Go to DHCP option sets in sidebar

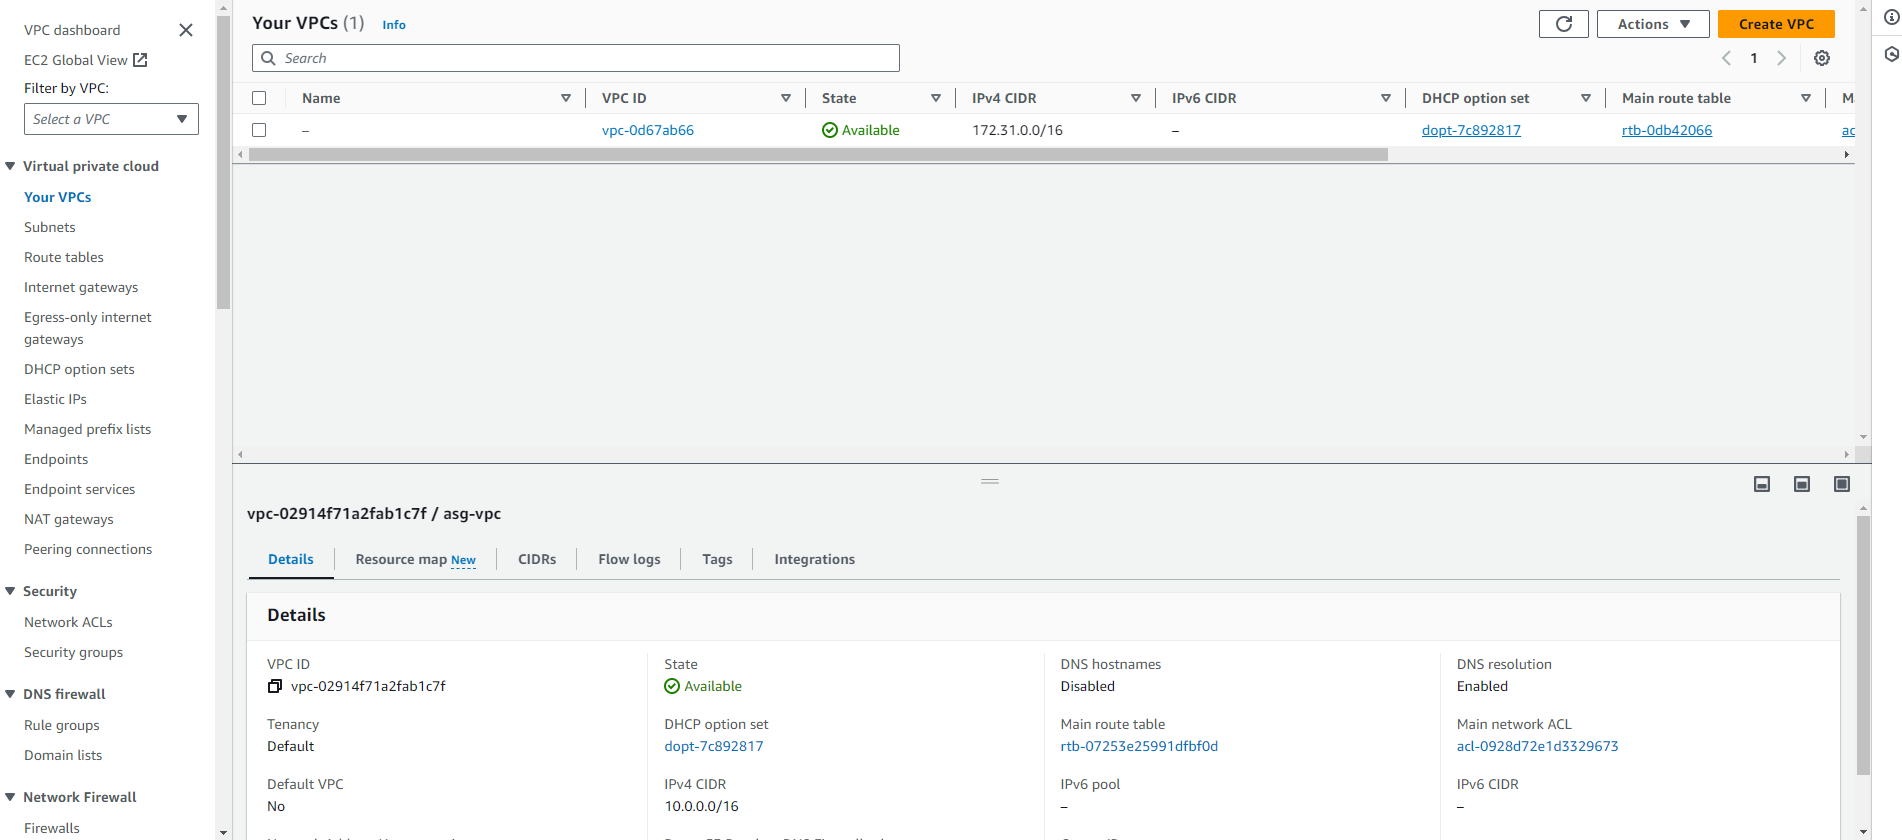point(79,369)
